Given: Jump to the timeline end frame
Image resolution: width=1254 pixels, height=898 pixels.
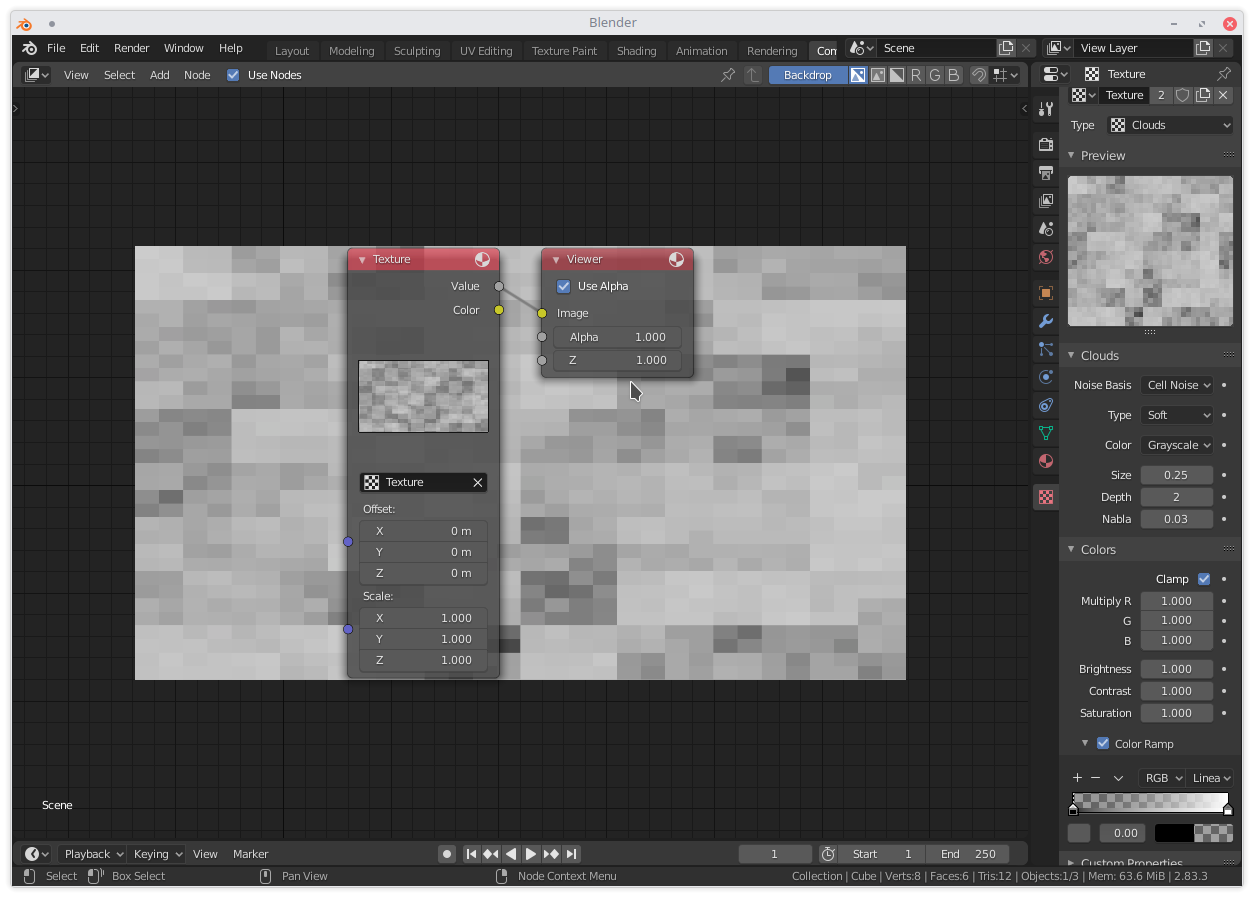Looking at the screenshot, I should click(571, 854).
